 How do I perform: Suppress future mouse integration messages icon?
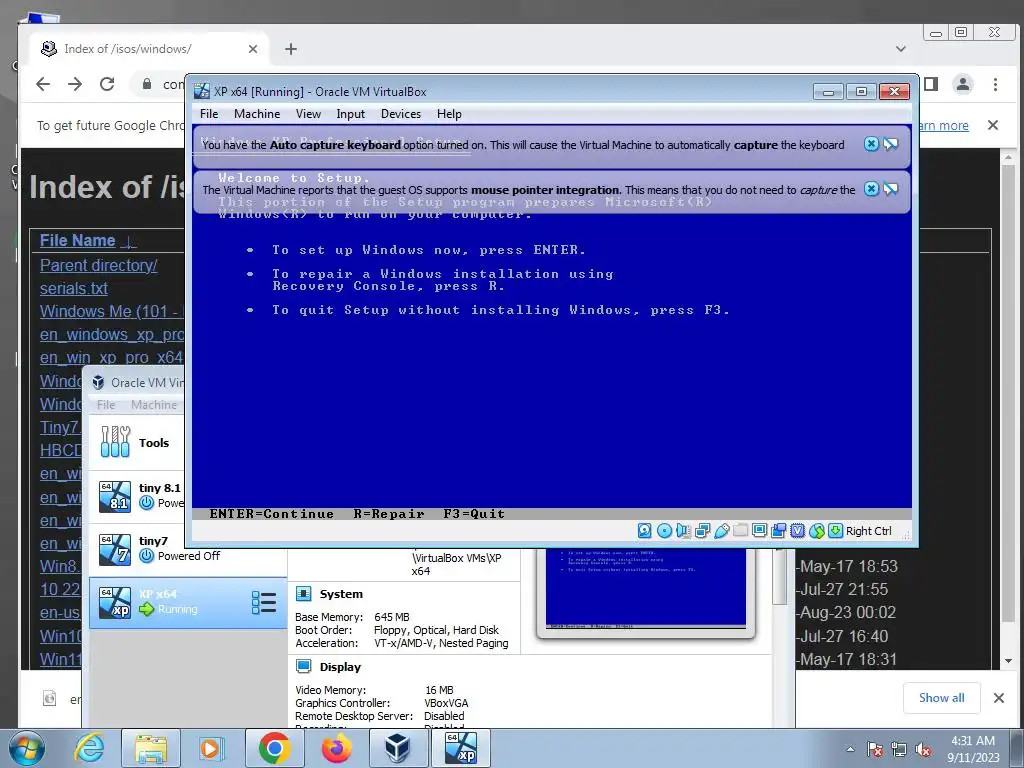click(x=891, y=189)
